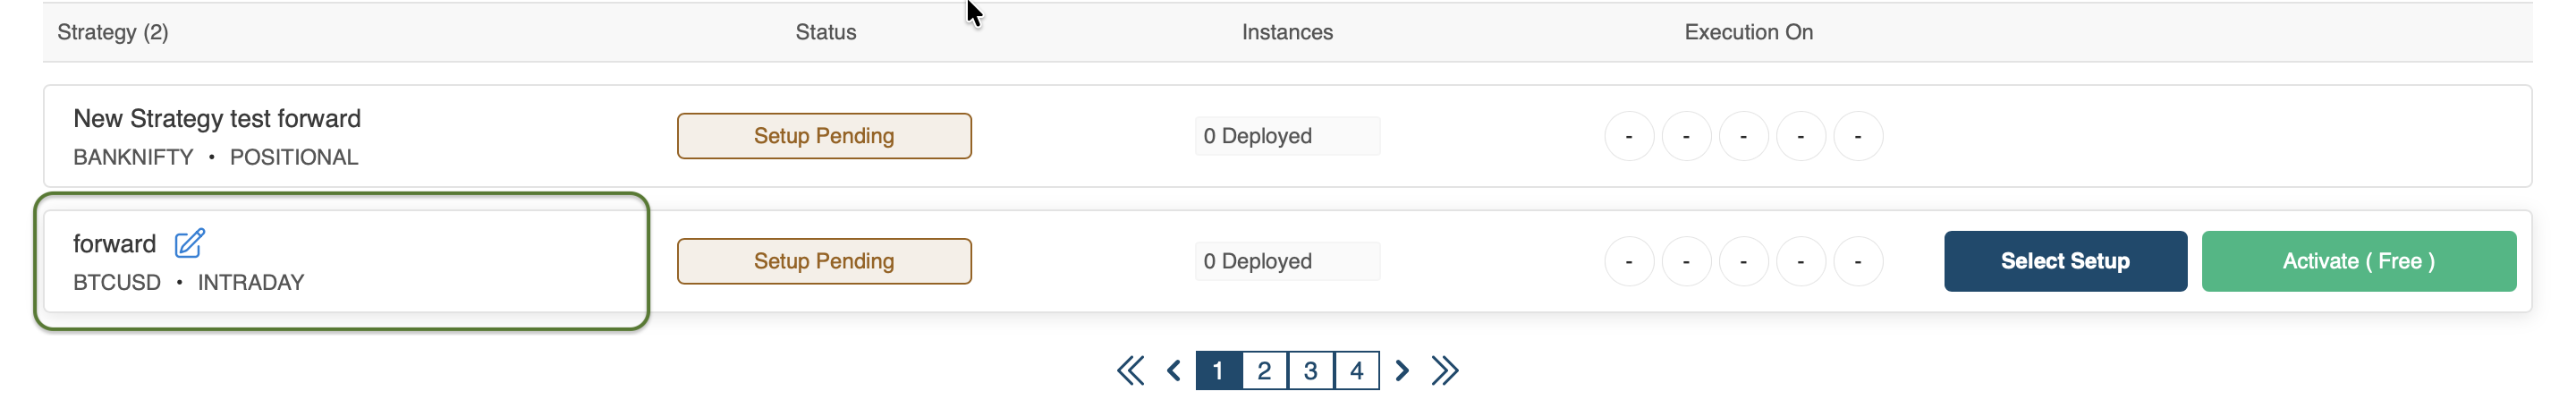Go to previous page arrow
Screen dimensions: 2576x417
click(1174, 371)
